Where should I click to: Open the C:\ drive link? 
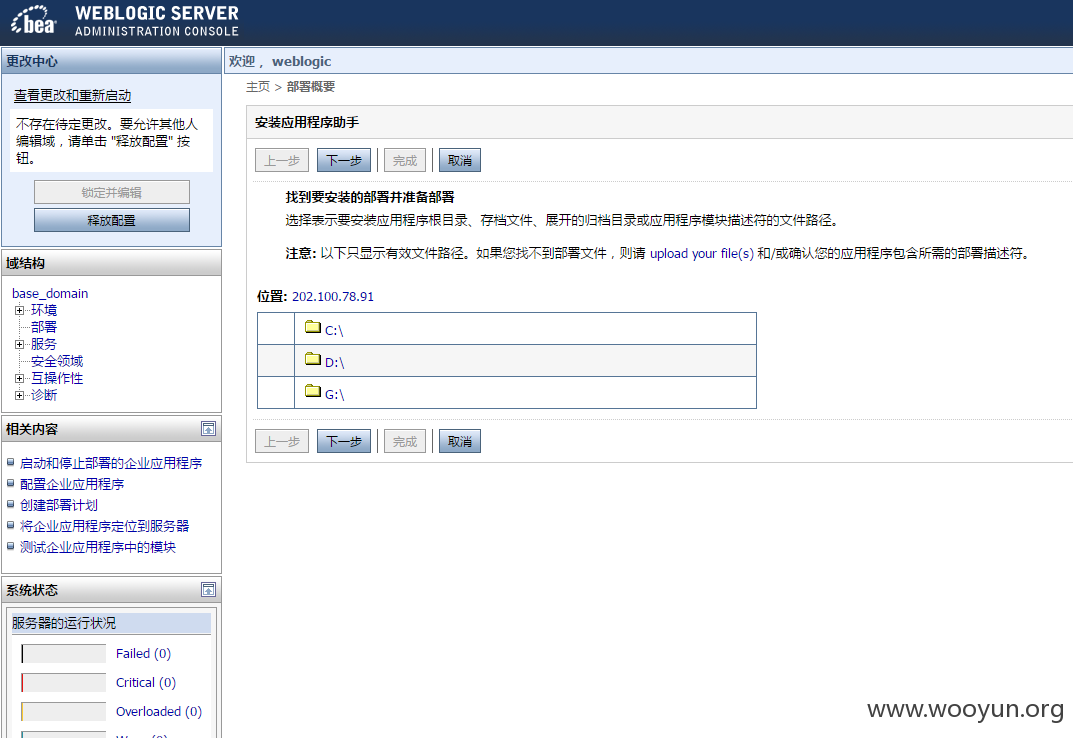pos(334,330)
